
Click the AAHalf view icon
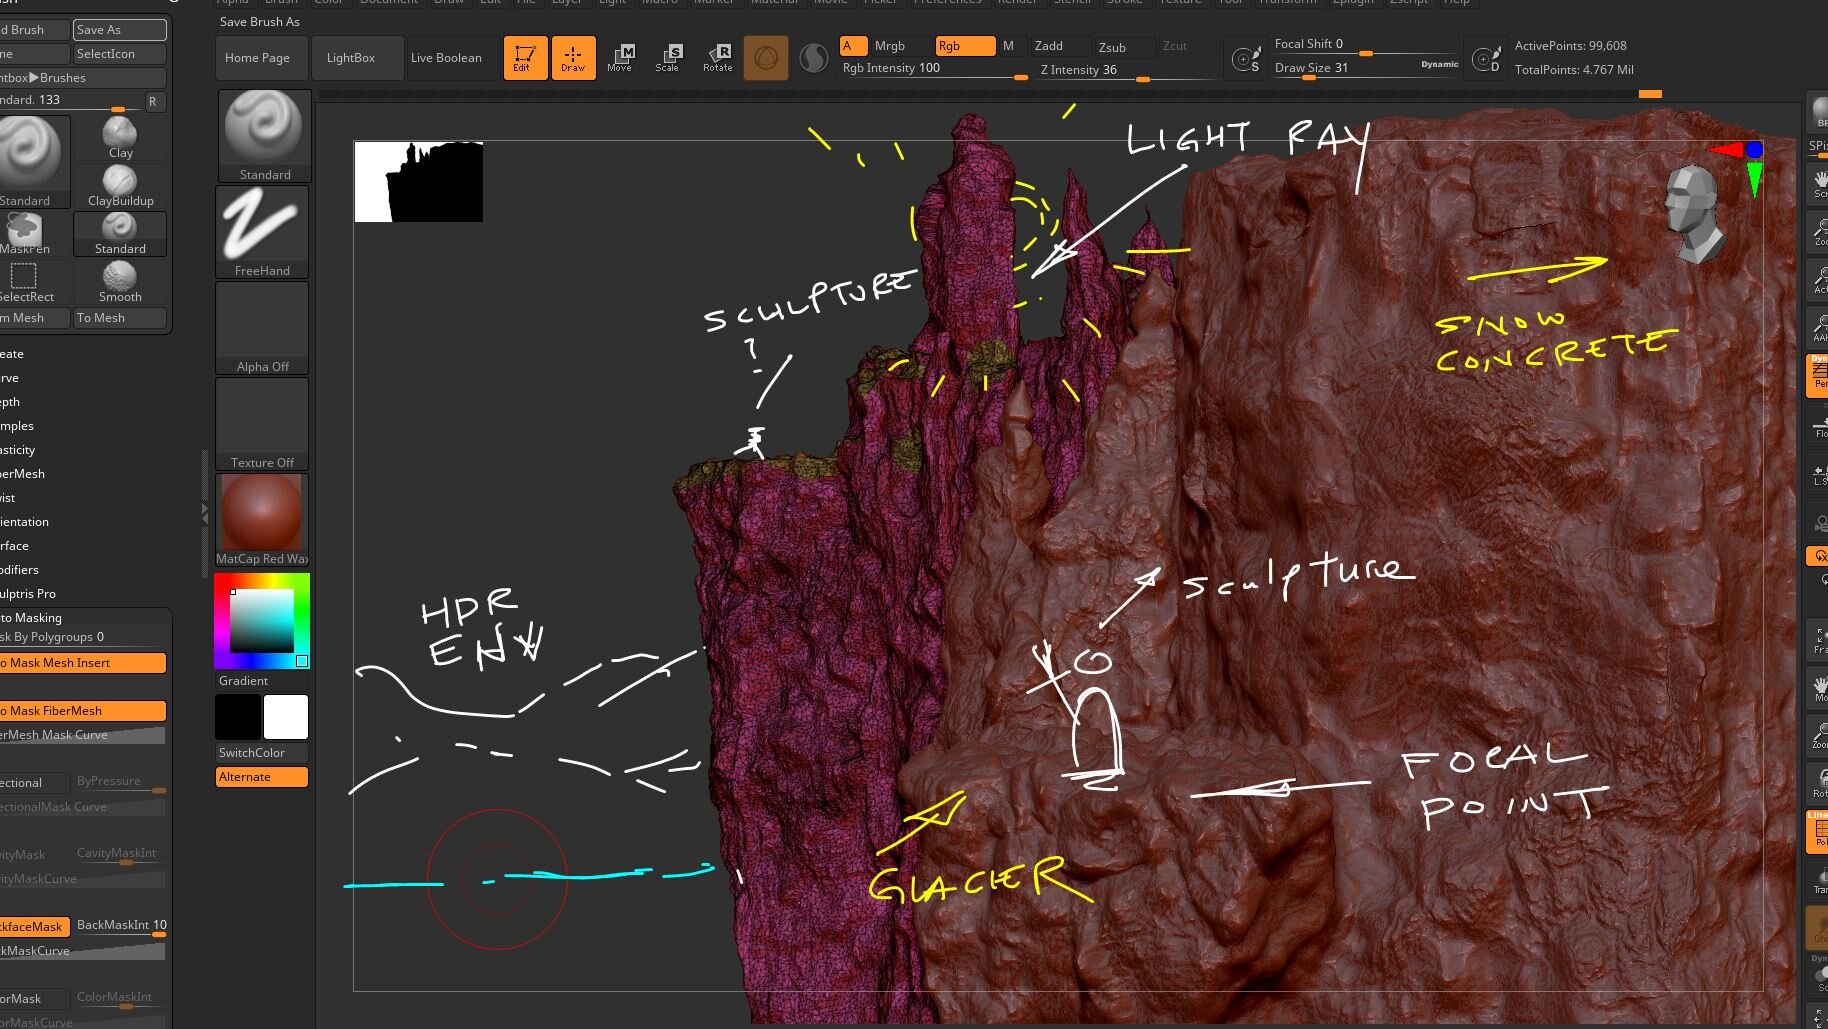[x=1819, y=327]
